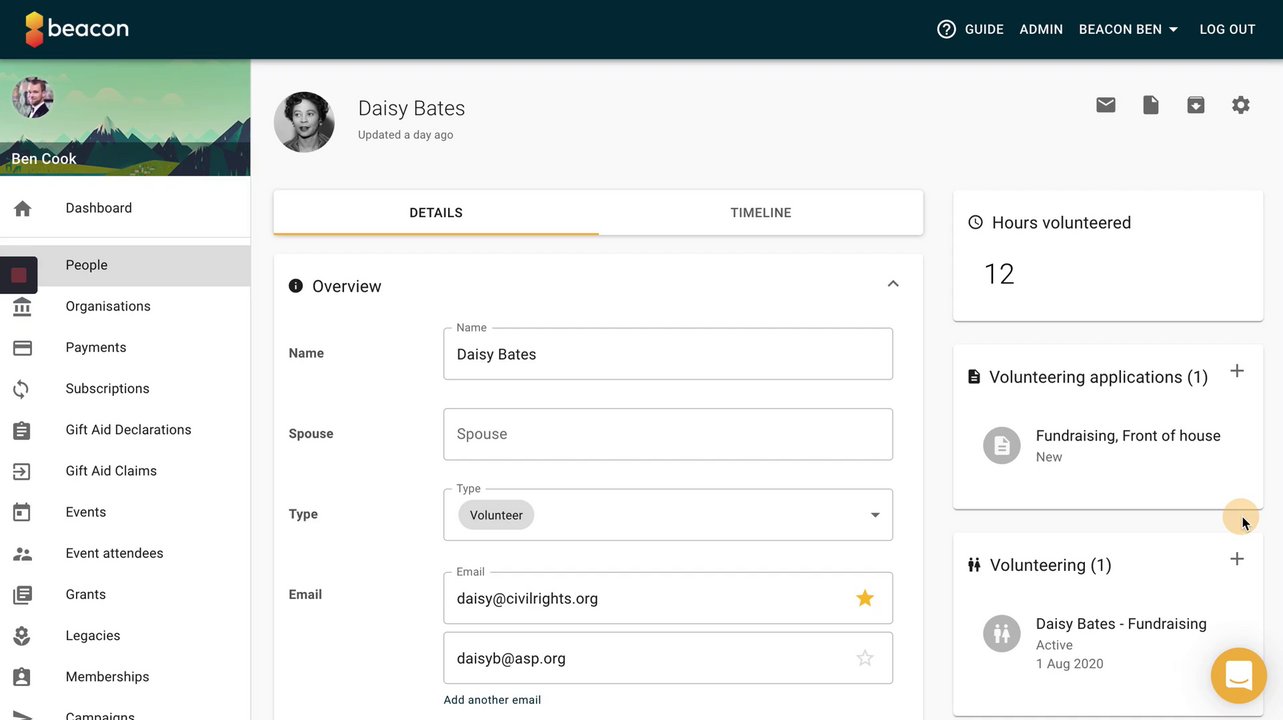Click the document icon beside the envelope
The image size is (1283, 720).
[x=1151, y=105]
